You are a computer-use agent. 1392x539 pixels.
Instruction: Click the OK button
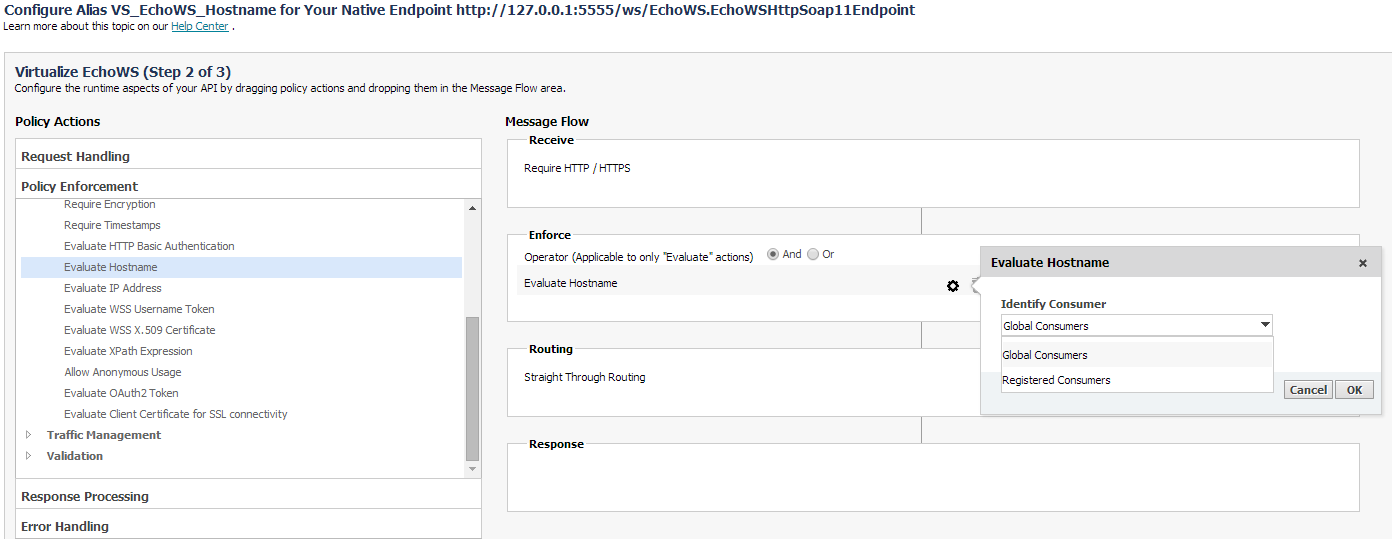[1354, 390]
